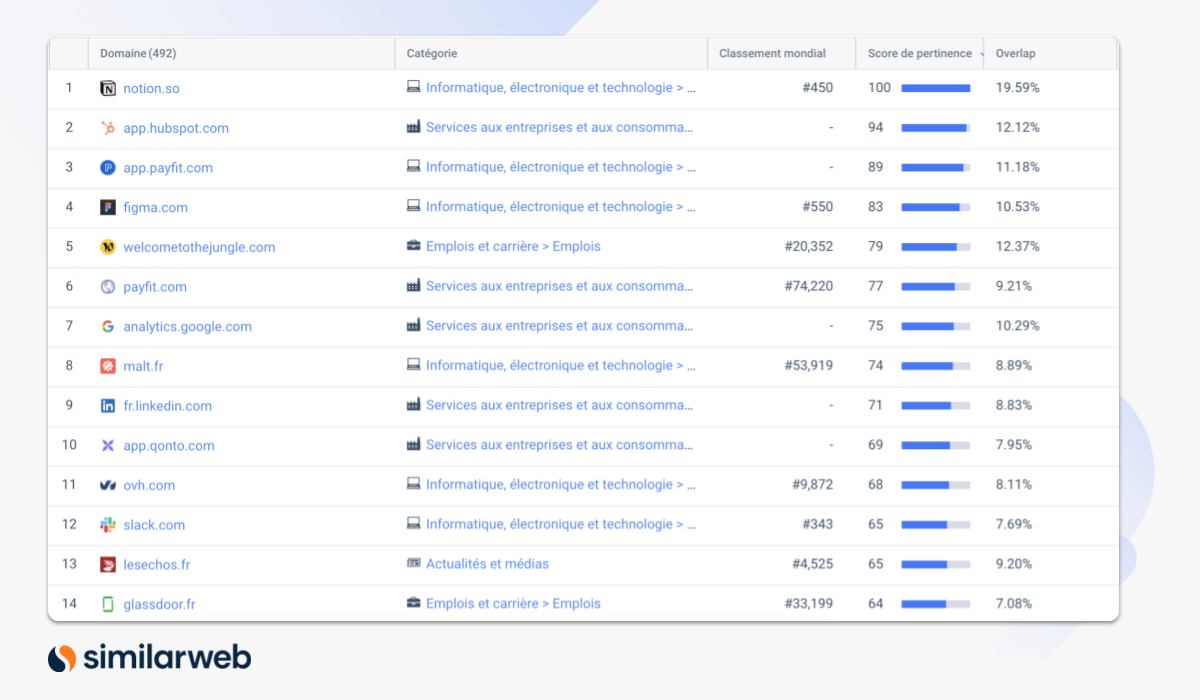Image resolution: width=1200 pixels, height=700 pixels.
Task: Click the Notion favicon beside notion.so
Action: coord(108,88)
